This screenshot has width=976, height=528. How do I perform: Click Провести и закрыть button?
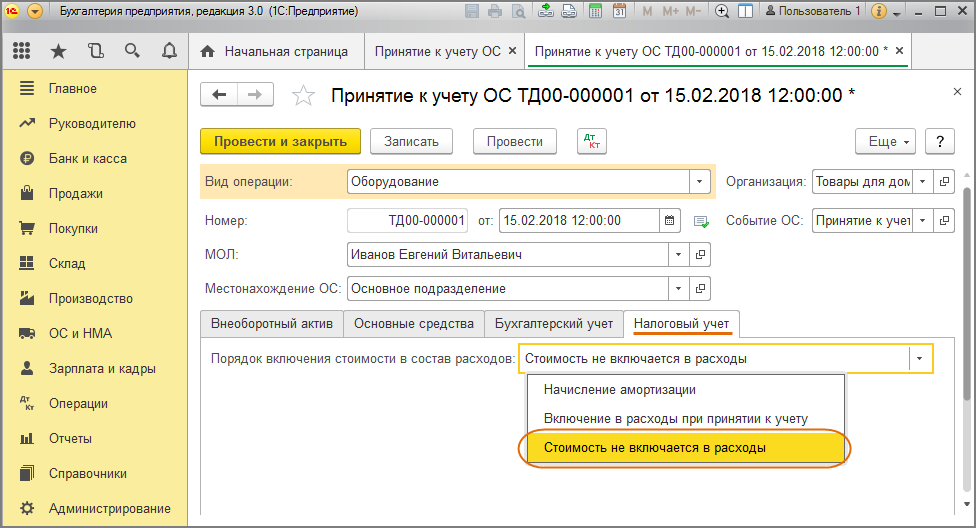(x=280, y=142)
